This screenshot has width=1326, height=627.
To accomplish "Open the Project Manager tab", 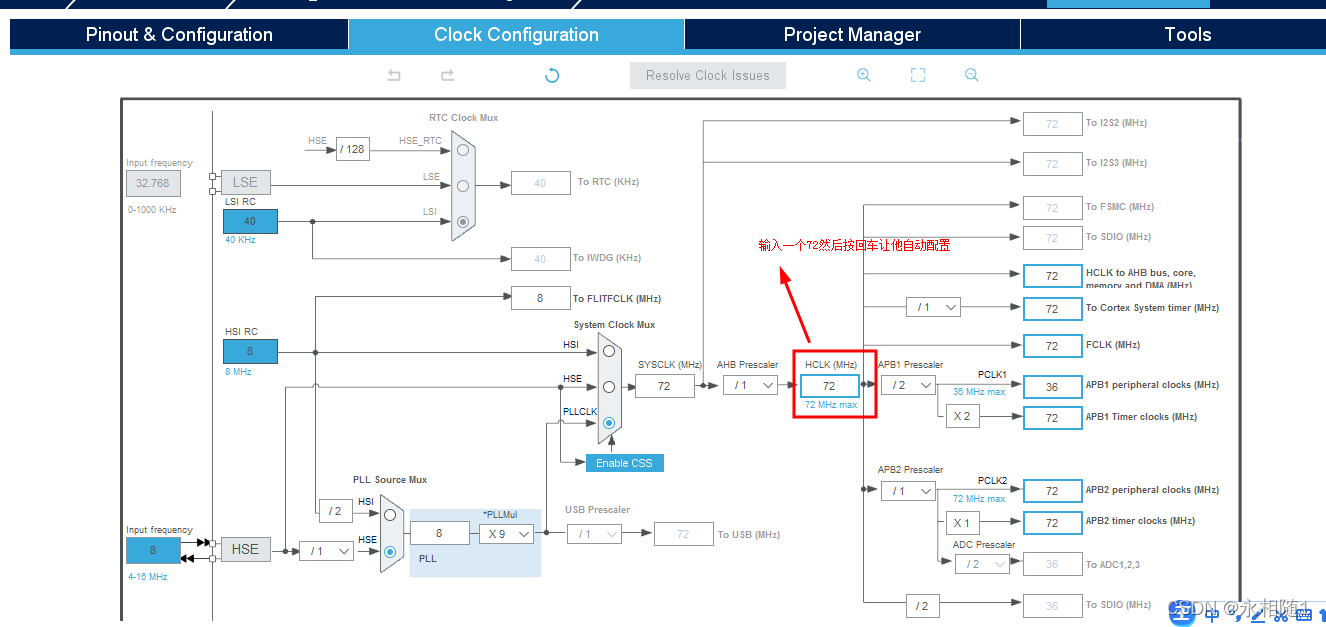I will point(852,35).
